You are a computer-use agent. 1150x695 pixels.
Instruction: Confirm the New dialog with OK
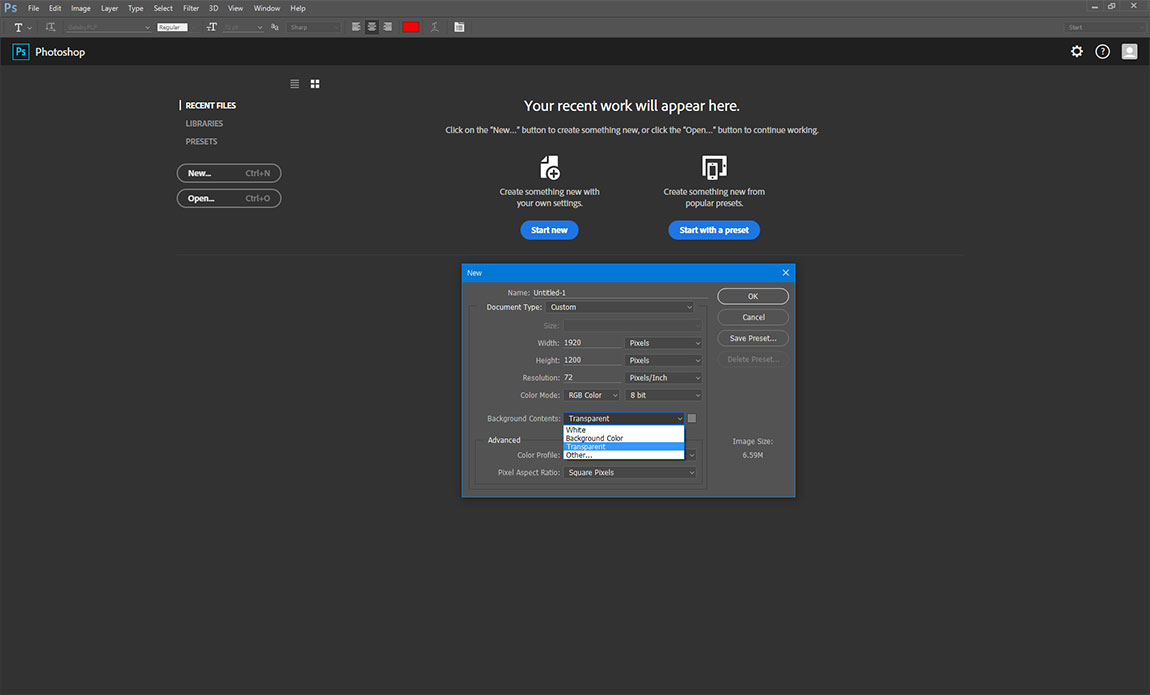click(752, 296)
